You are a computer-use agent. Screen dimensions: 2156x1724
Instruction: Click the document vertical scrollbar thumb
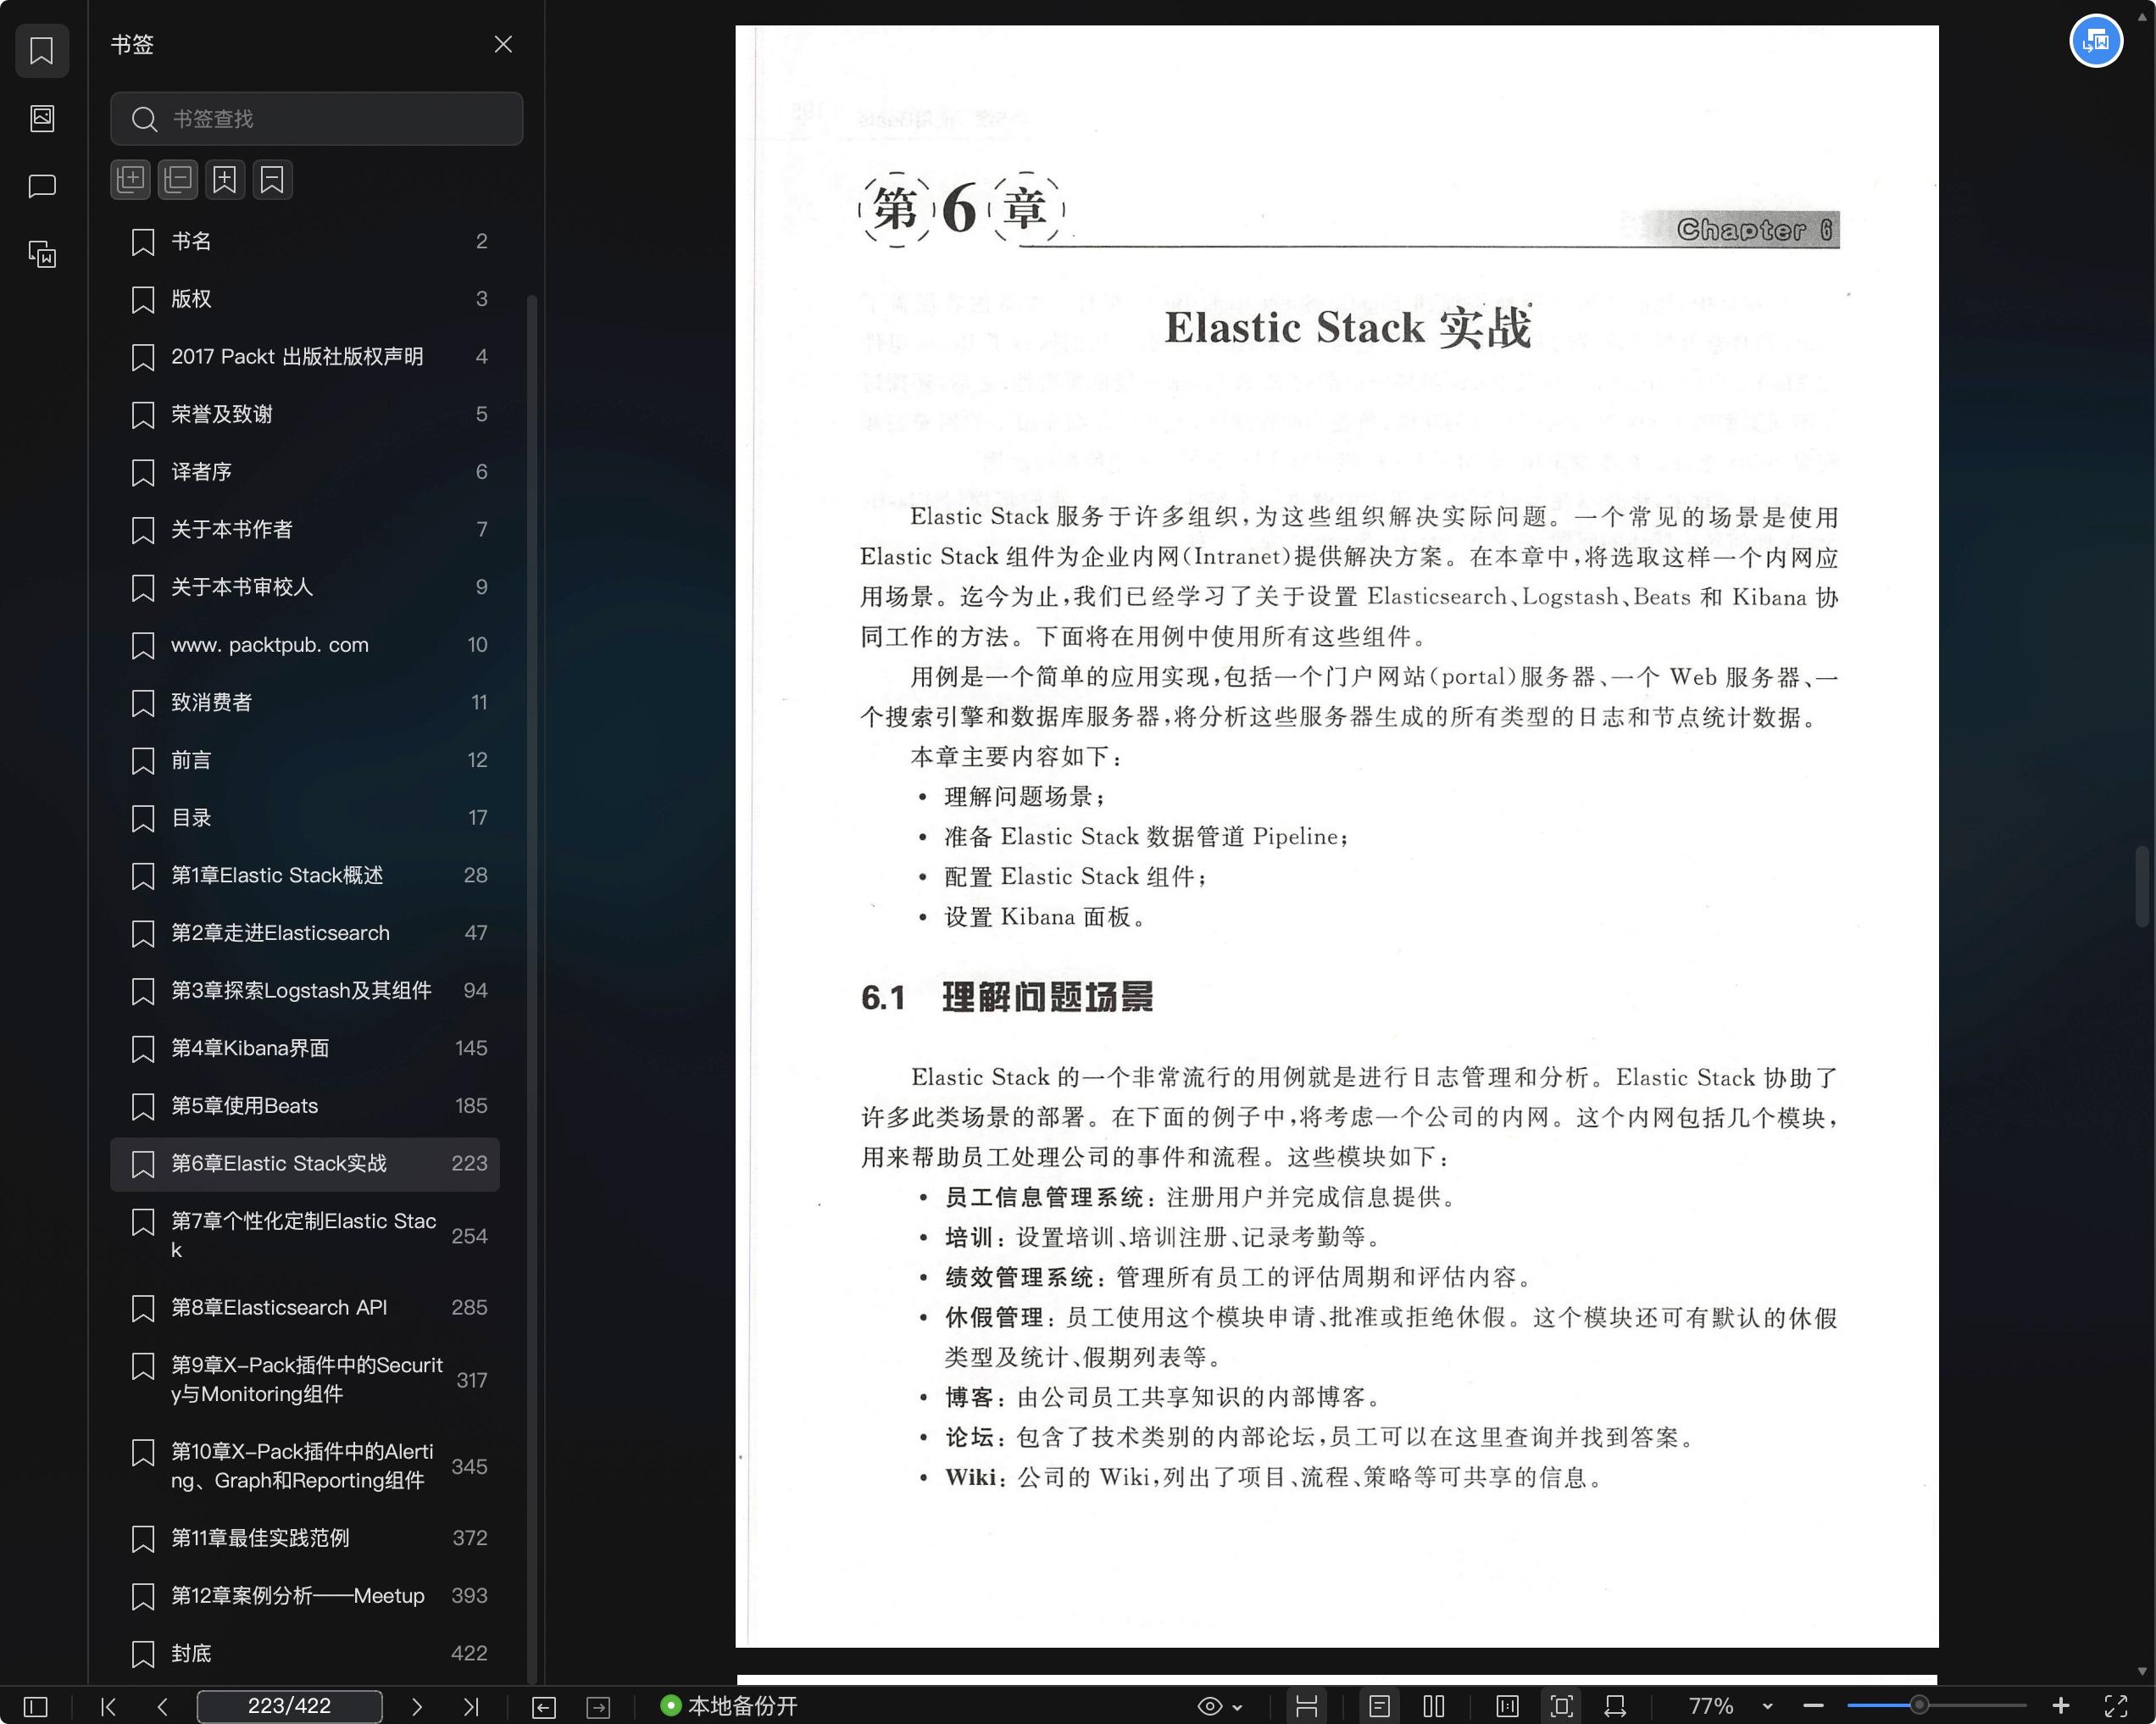click(x=2141, y=887)
